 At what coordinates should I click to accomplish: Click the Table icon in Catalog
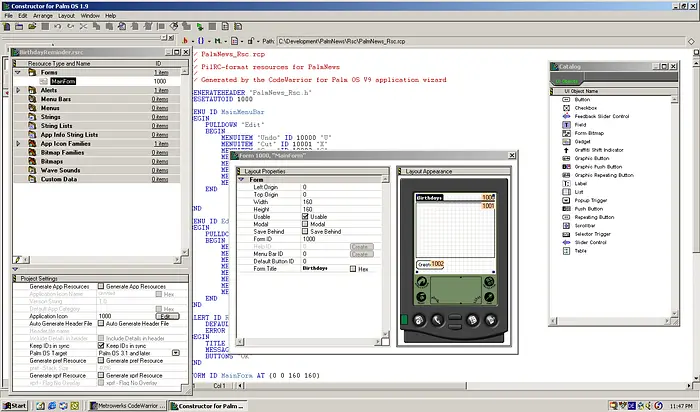pos(566,251)
